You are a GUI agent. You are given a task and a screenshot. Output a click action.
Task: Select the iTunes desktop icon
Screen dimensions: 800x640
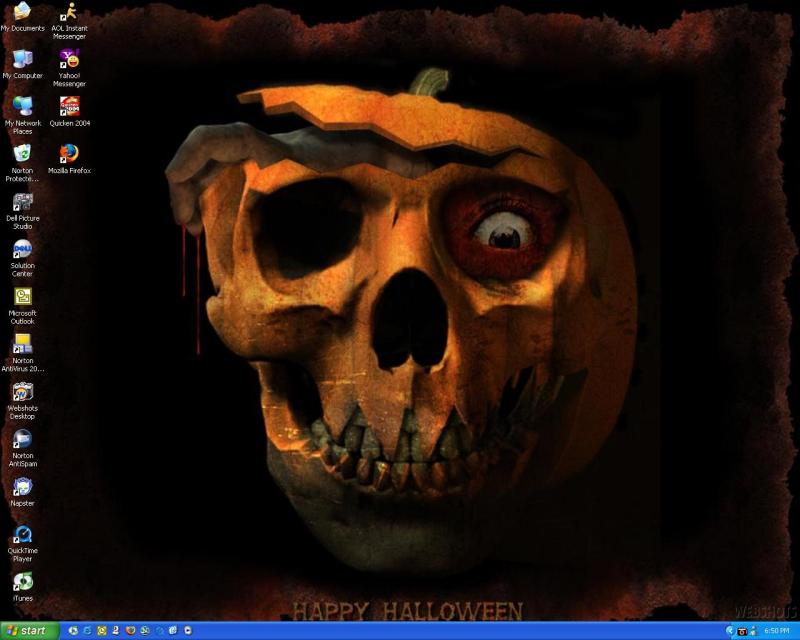[22, 582]
